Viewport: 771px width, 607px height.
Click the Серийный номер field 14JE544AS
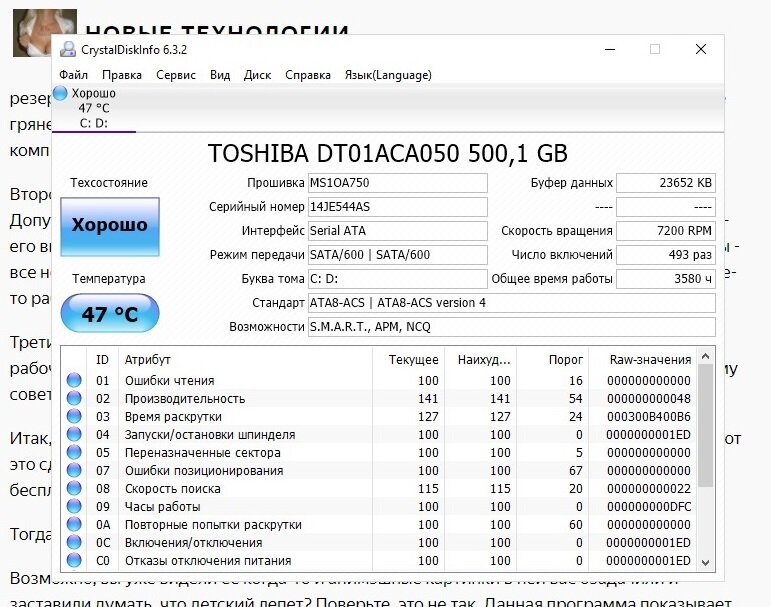click(397, 207)
